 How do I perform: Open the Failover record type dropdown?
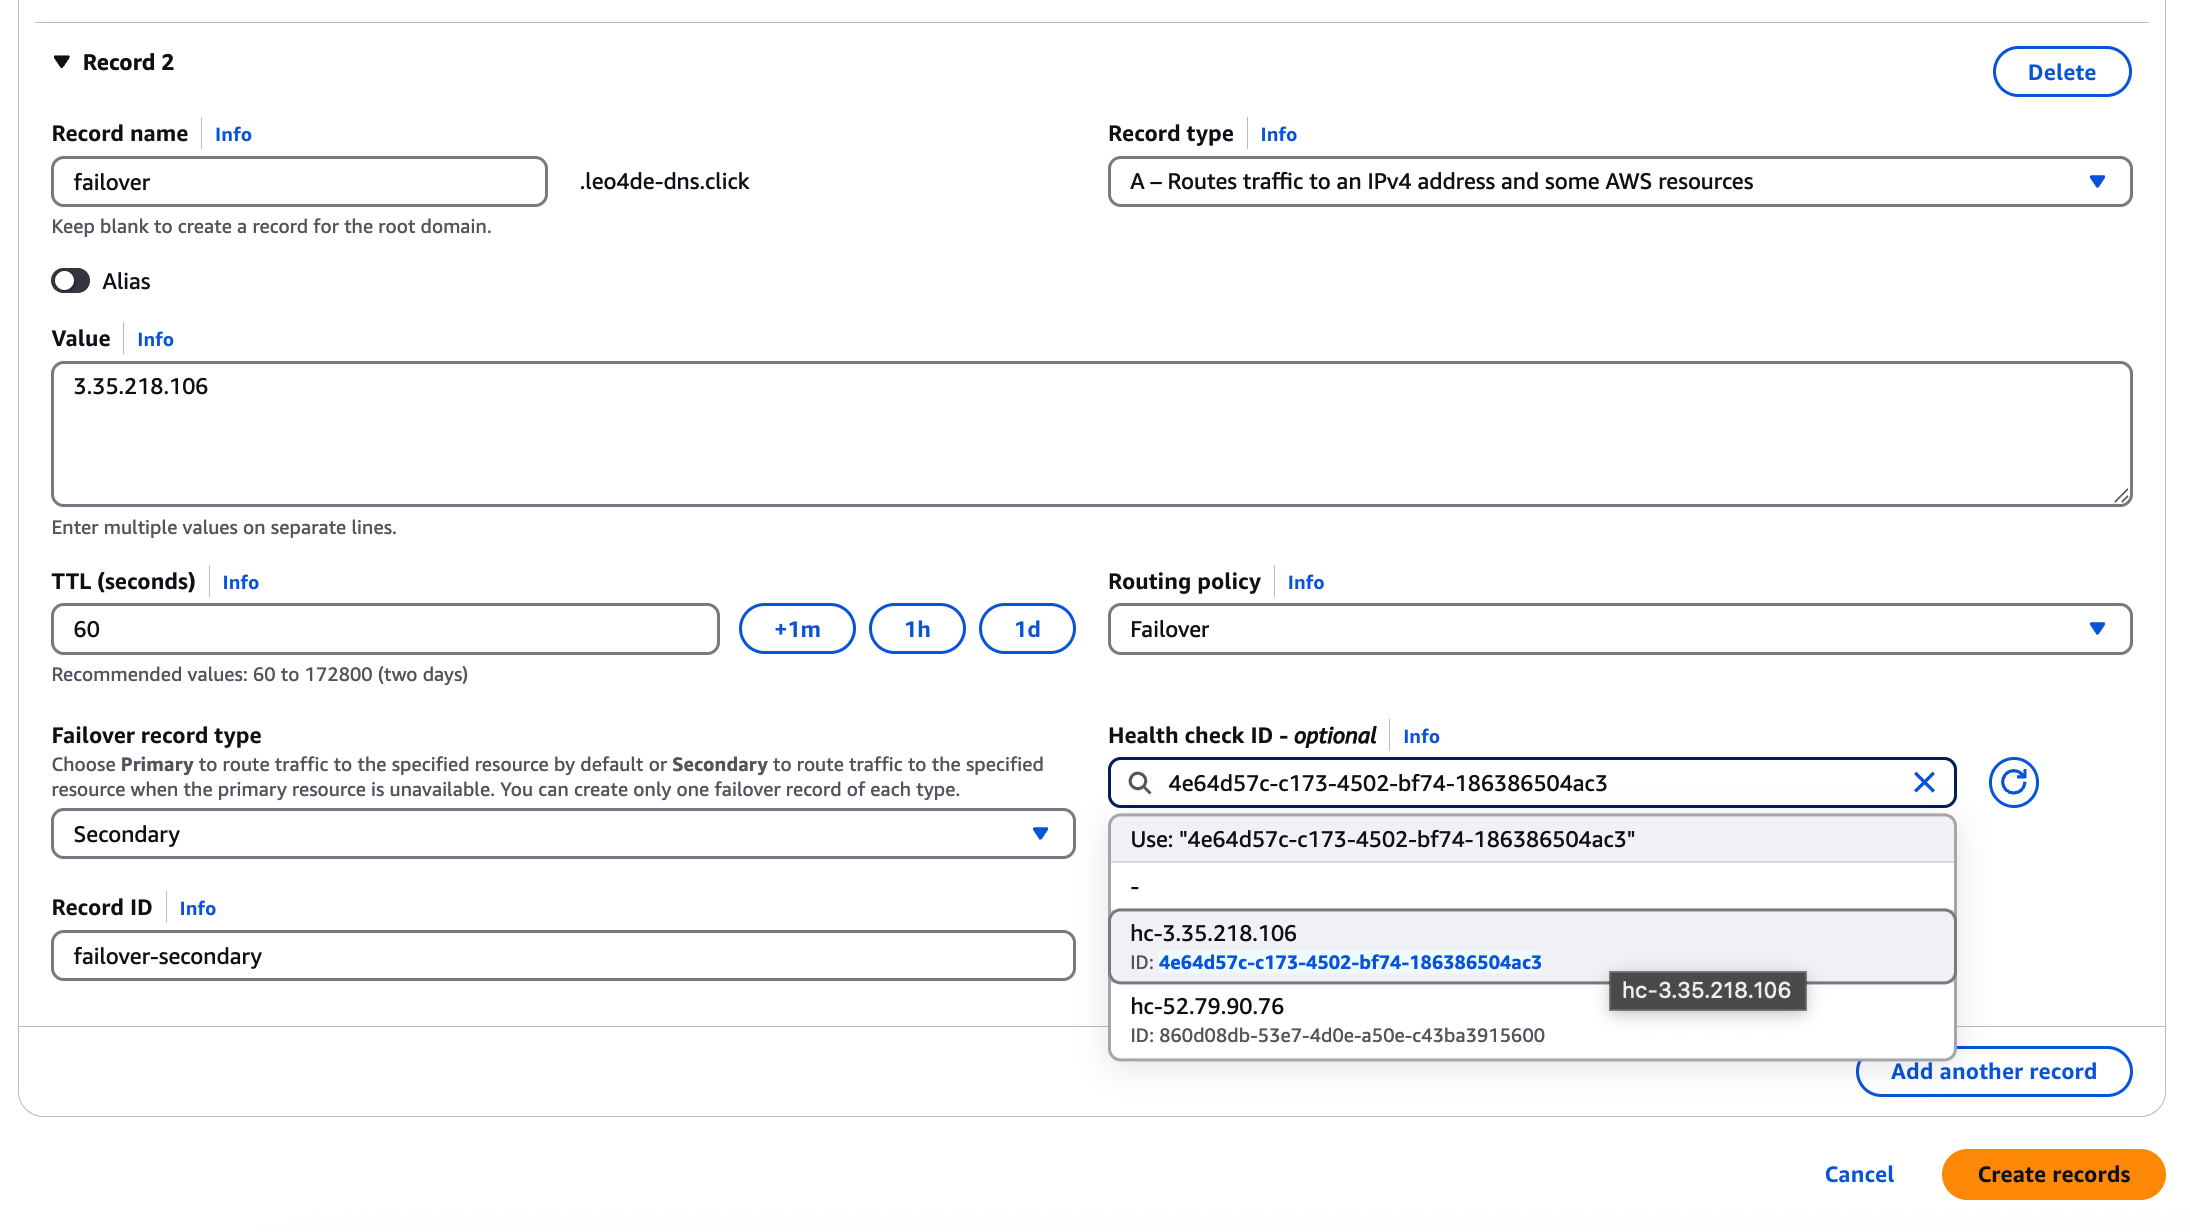pyautogui.click(x=562, y=834)
